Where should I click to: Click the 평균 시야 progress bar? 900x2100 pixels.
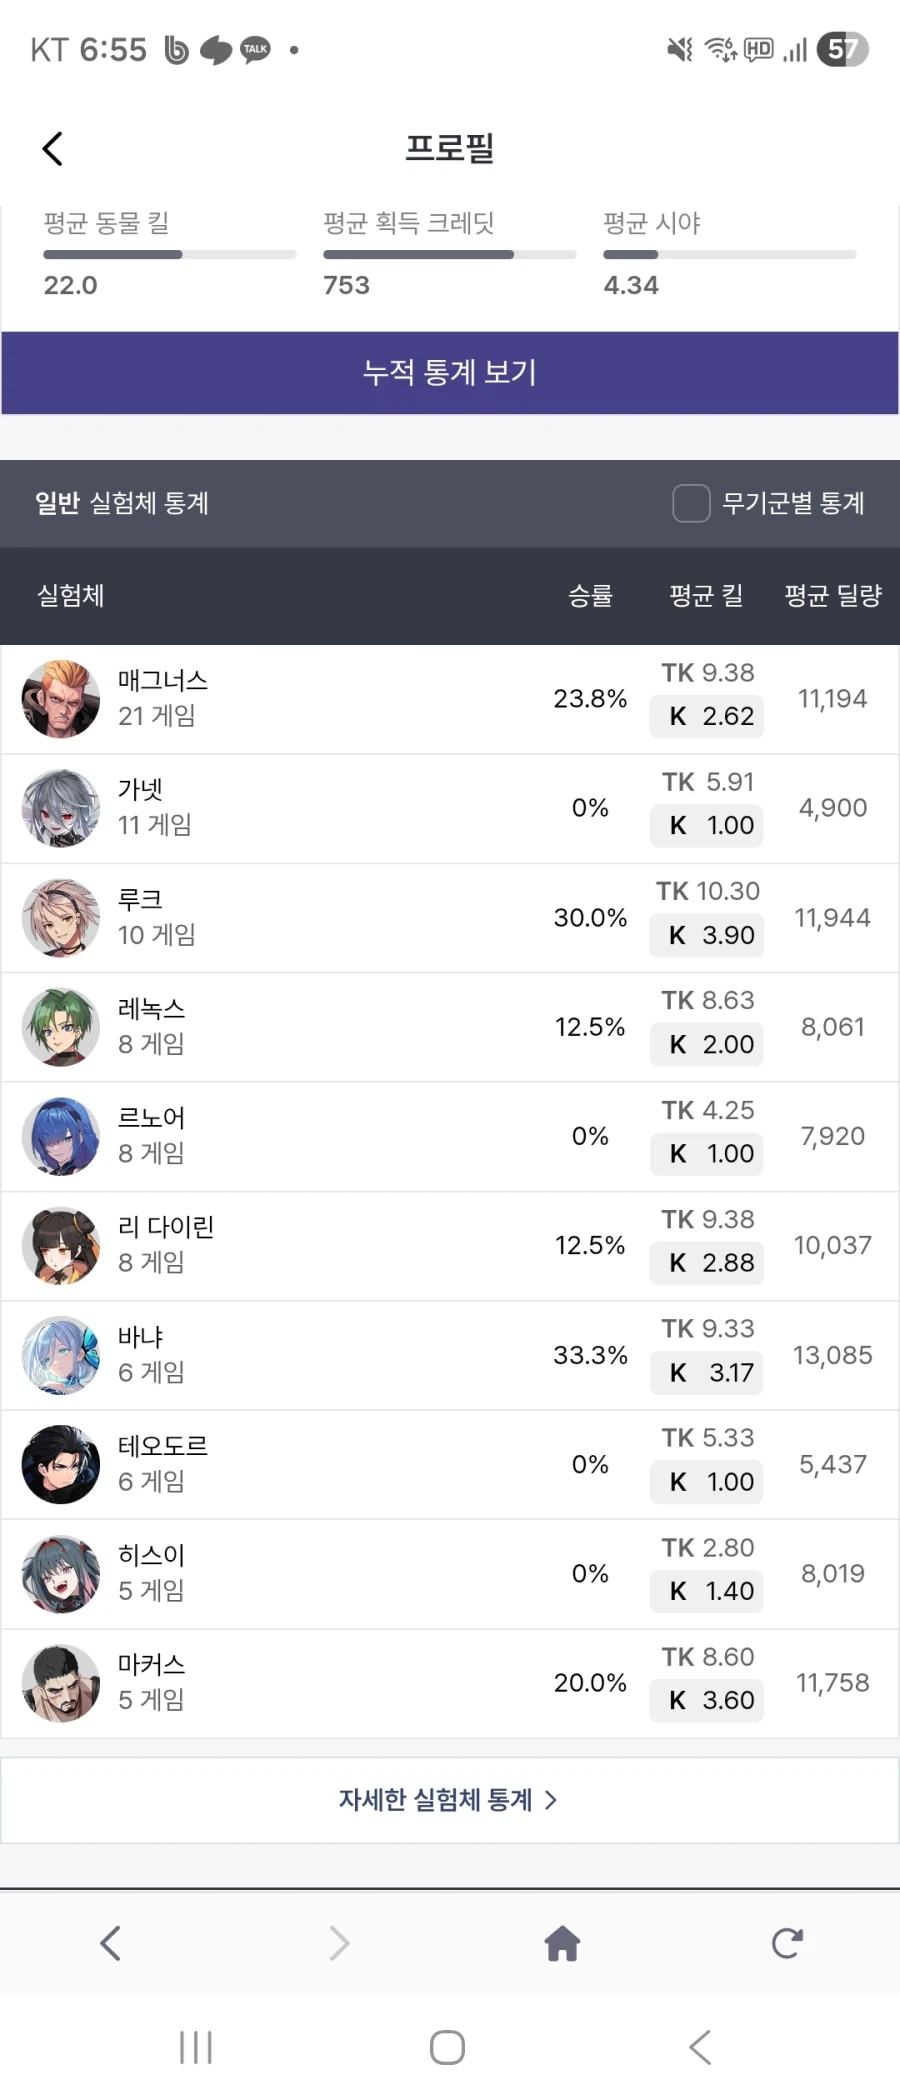point(730,254)
